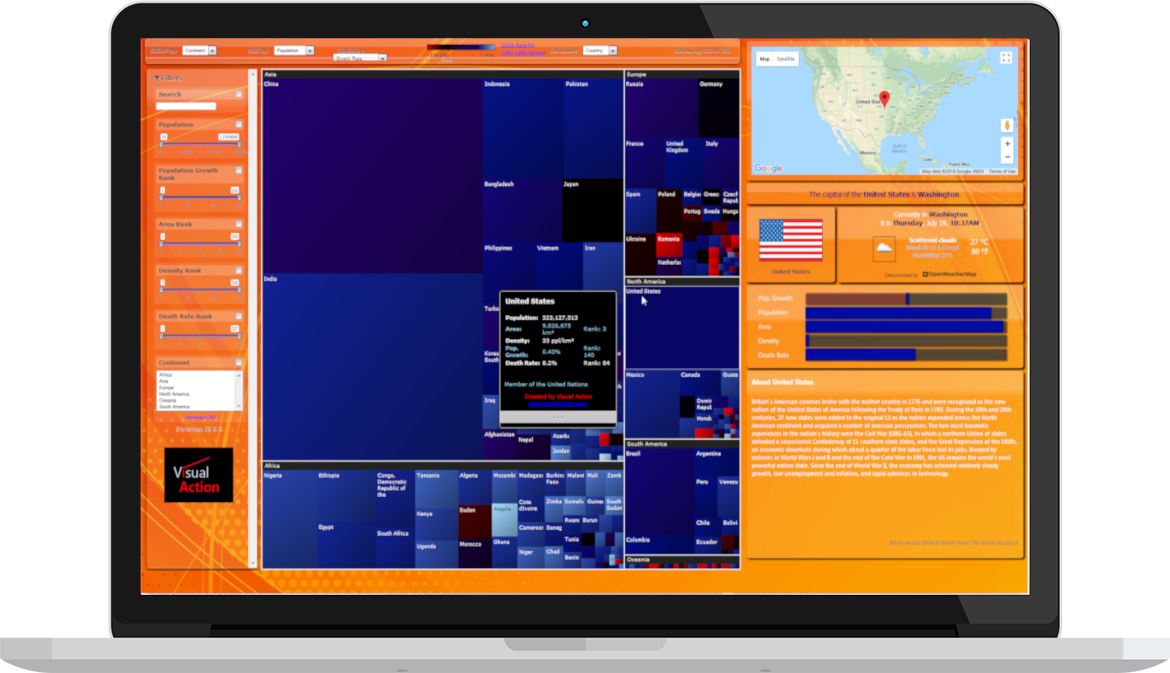The width and height of the screenshot is (1170, 673).
Task: Toggle the Population Growth Rank checkbox
Action: pos(239,171)
